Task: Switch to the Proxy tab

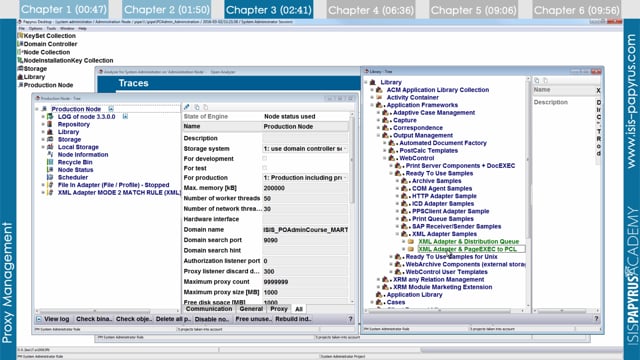Action: (x=279, y=309)
